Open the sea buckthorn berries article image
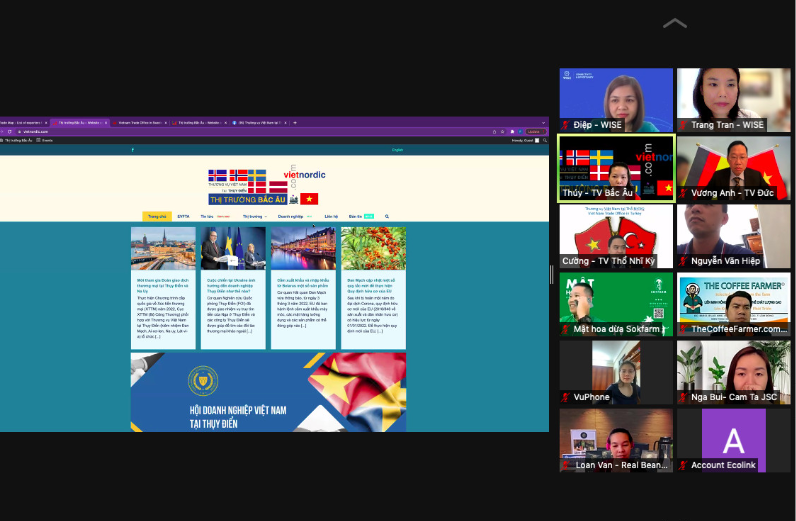 373,248
